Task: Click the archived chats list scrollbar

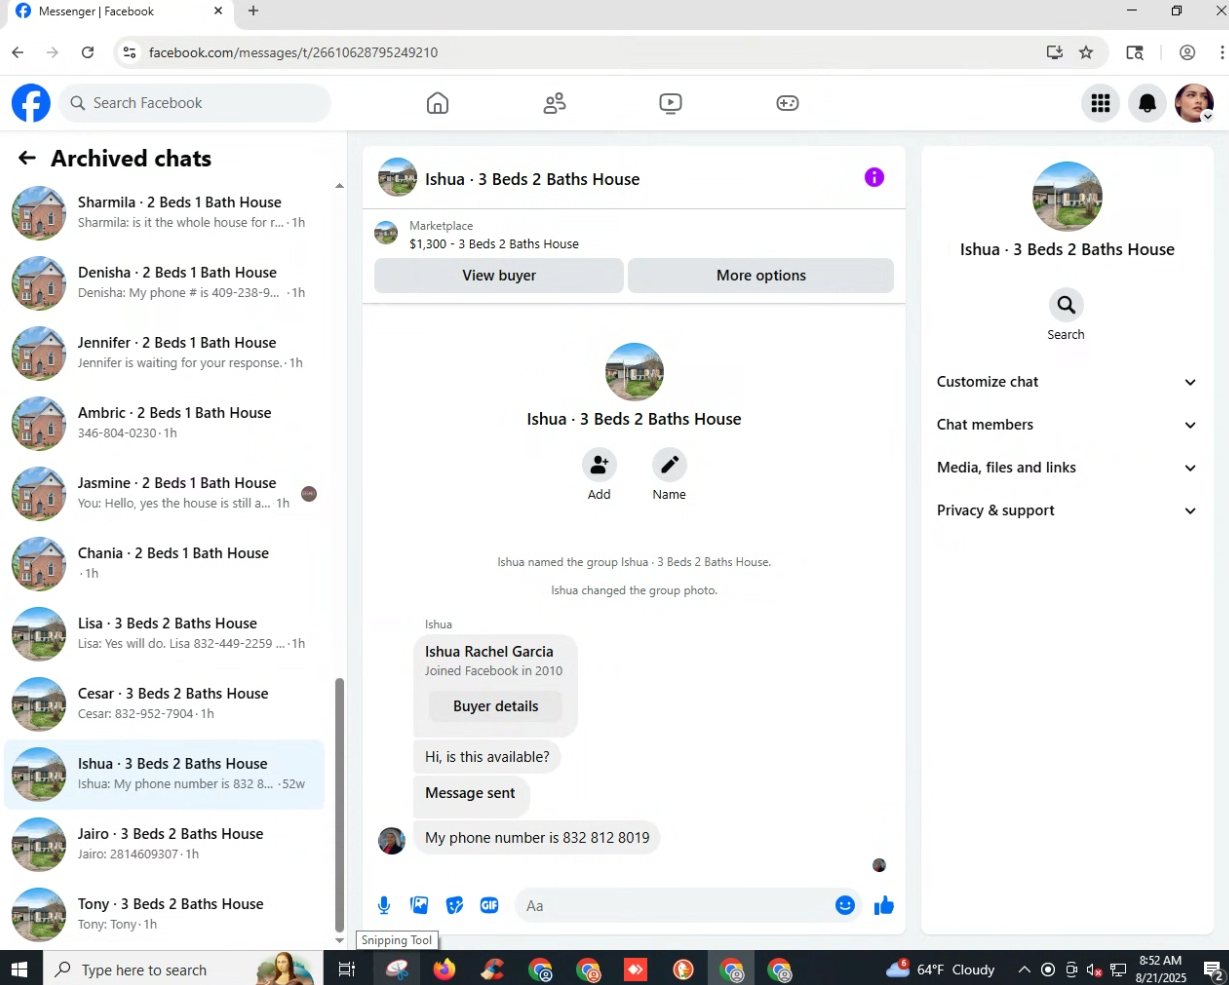Action: pos(339,805)
